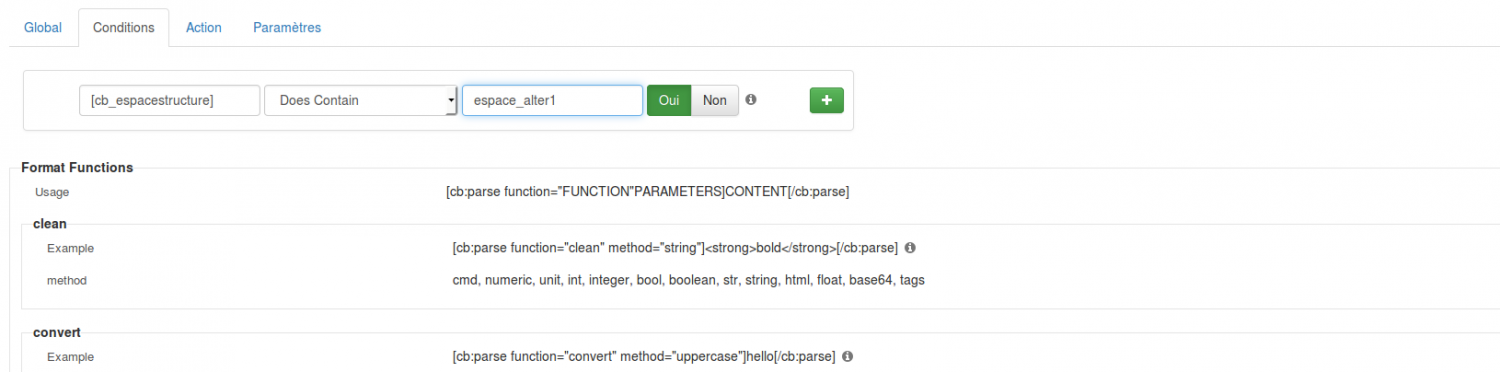1500x372 pixels.
Task: Click the clean method values list
Action: pyautogui.click(x=689, y=280)
